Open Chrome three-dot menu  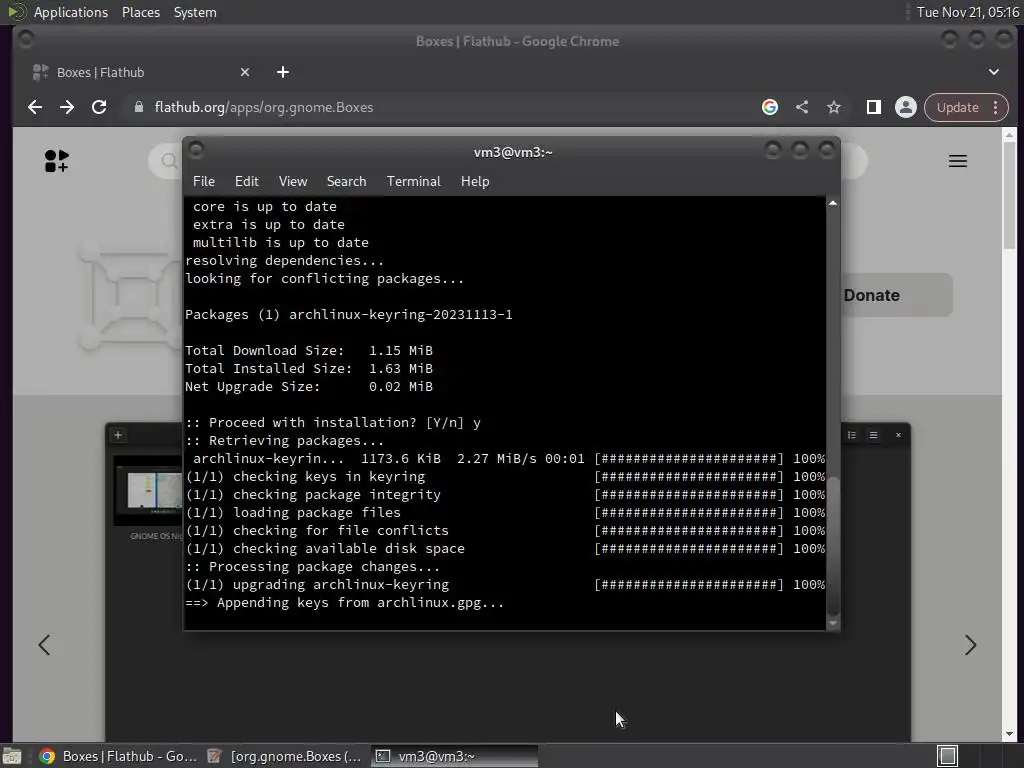[x=996, y=107]
